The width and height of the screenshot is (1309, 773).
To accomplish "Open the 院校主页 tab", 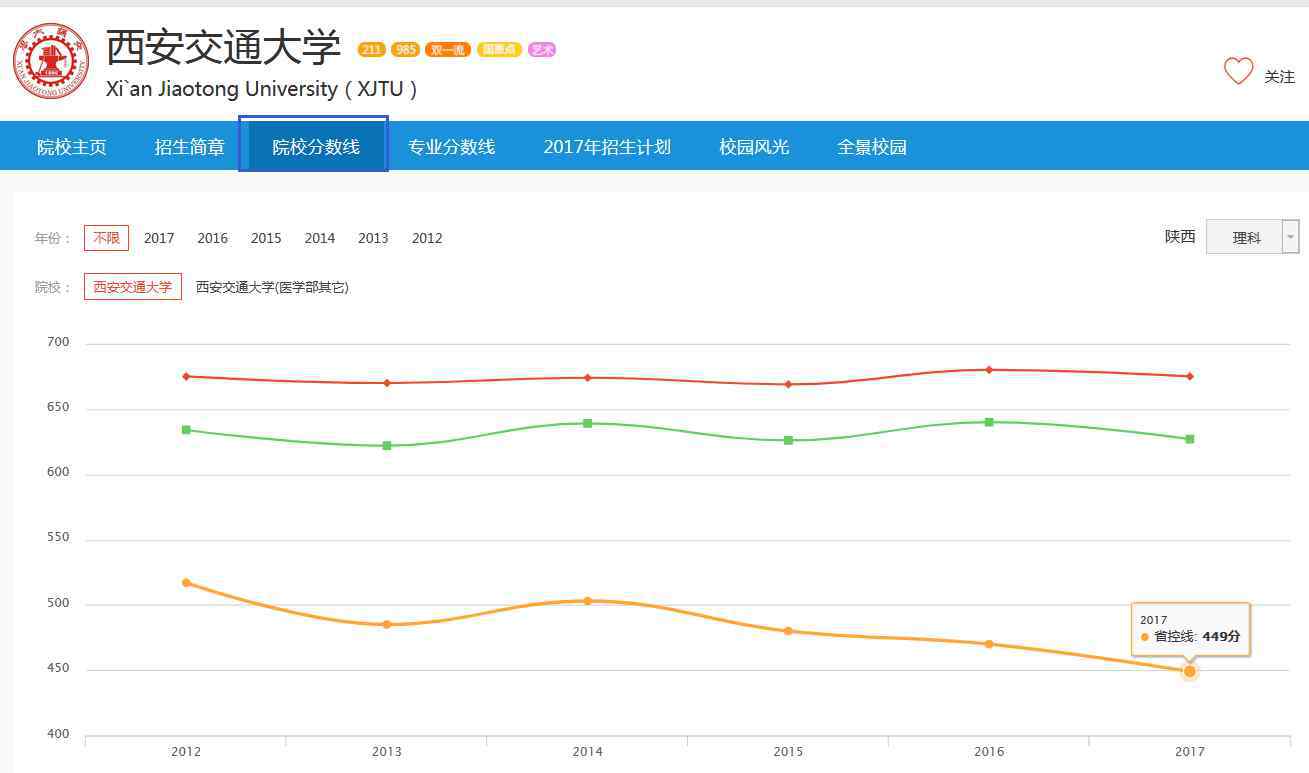I will pos(72,147).
